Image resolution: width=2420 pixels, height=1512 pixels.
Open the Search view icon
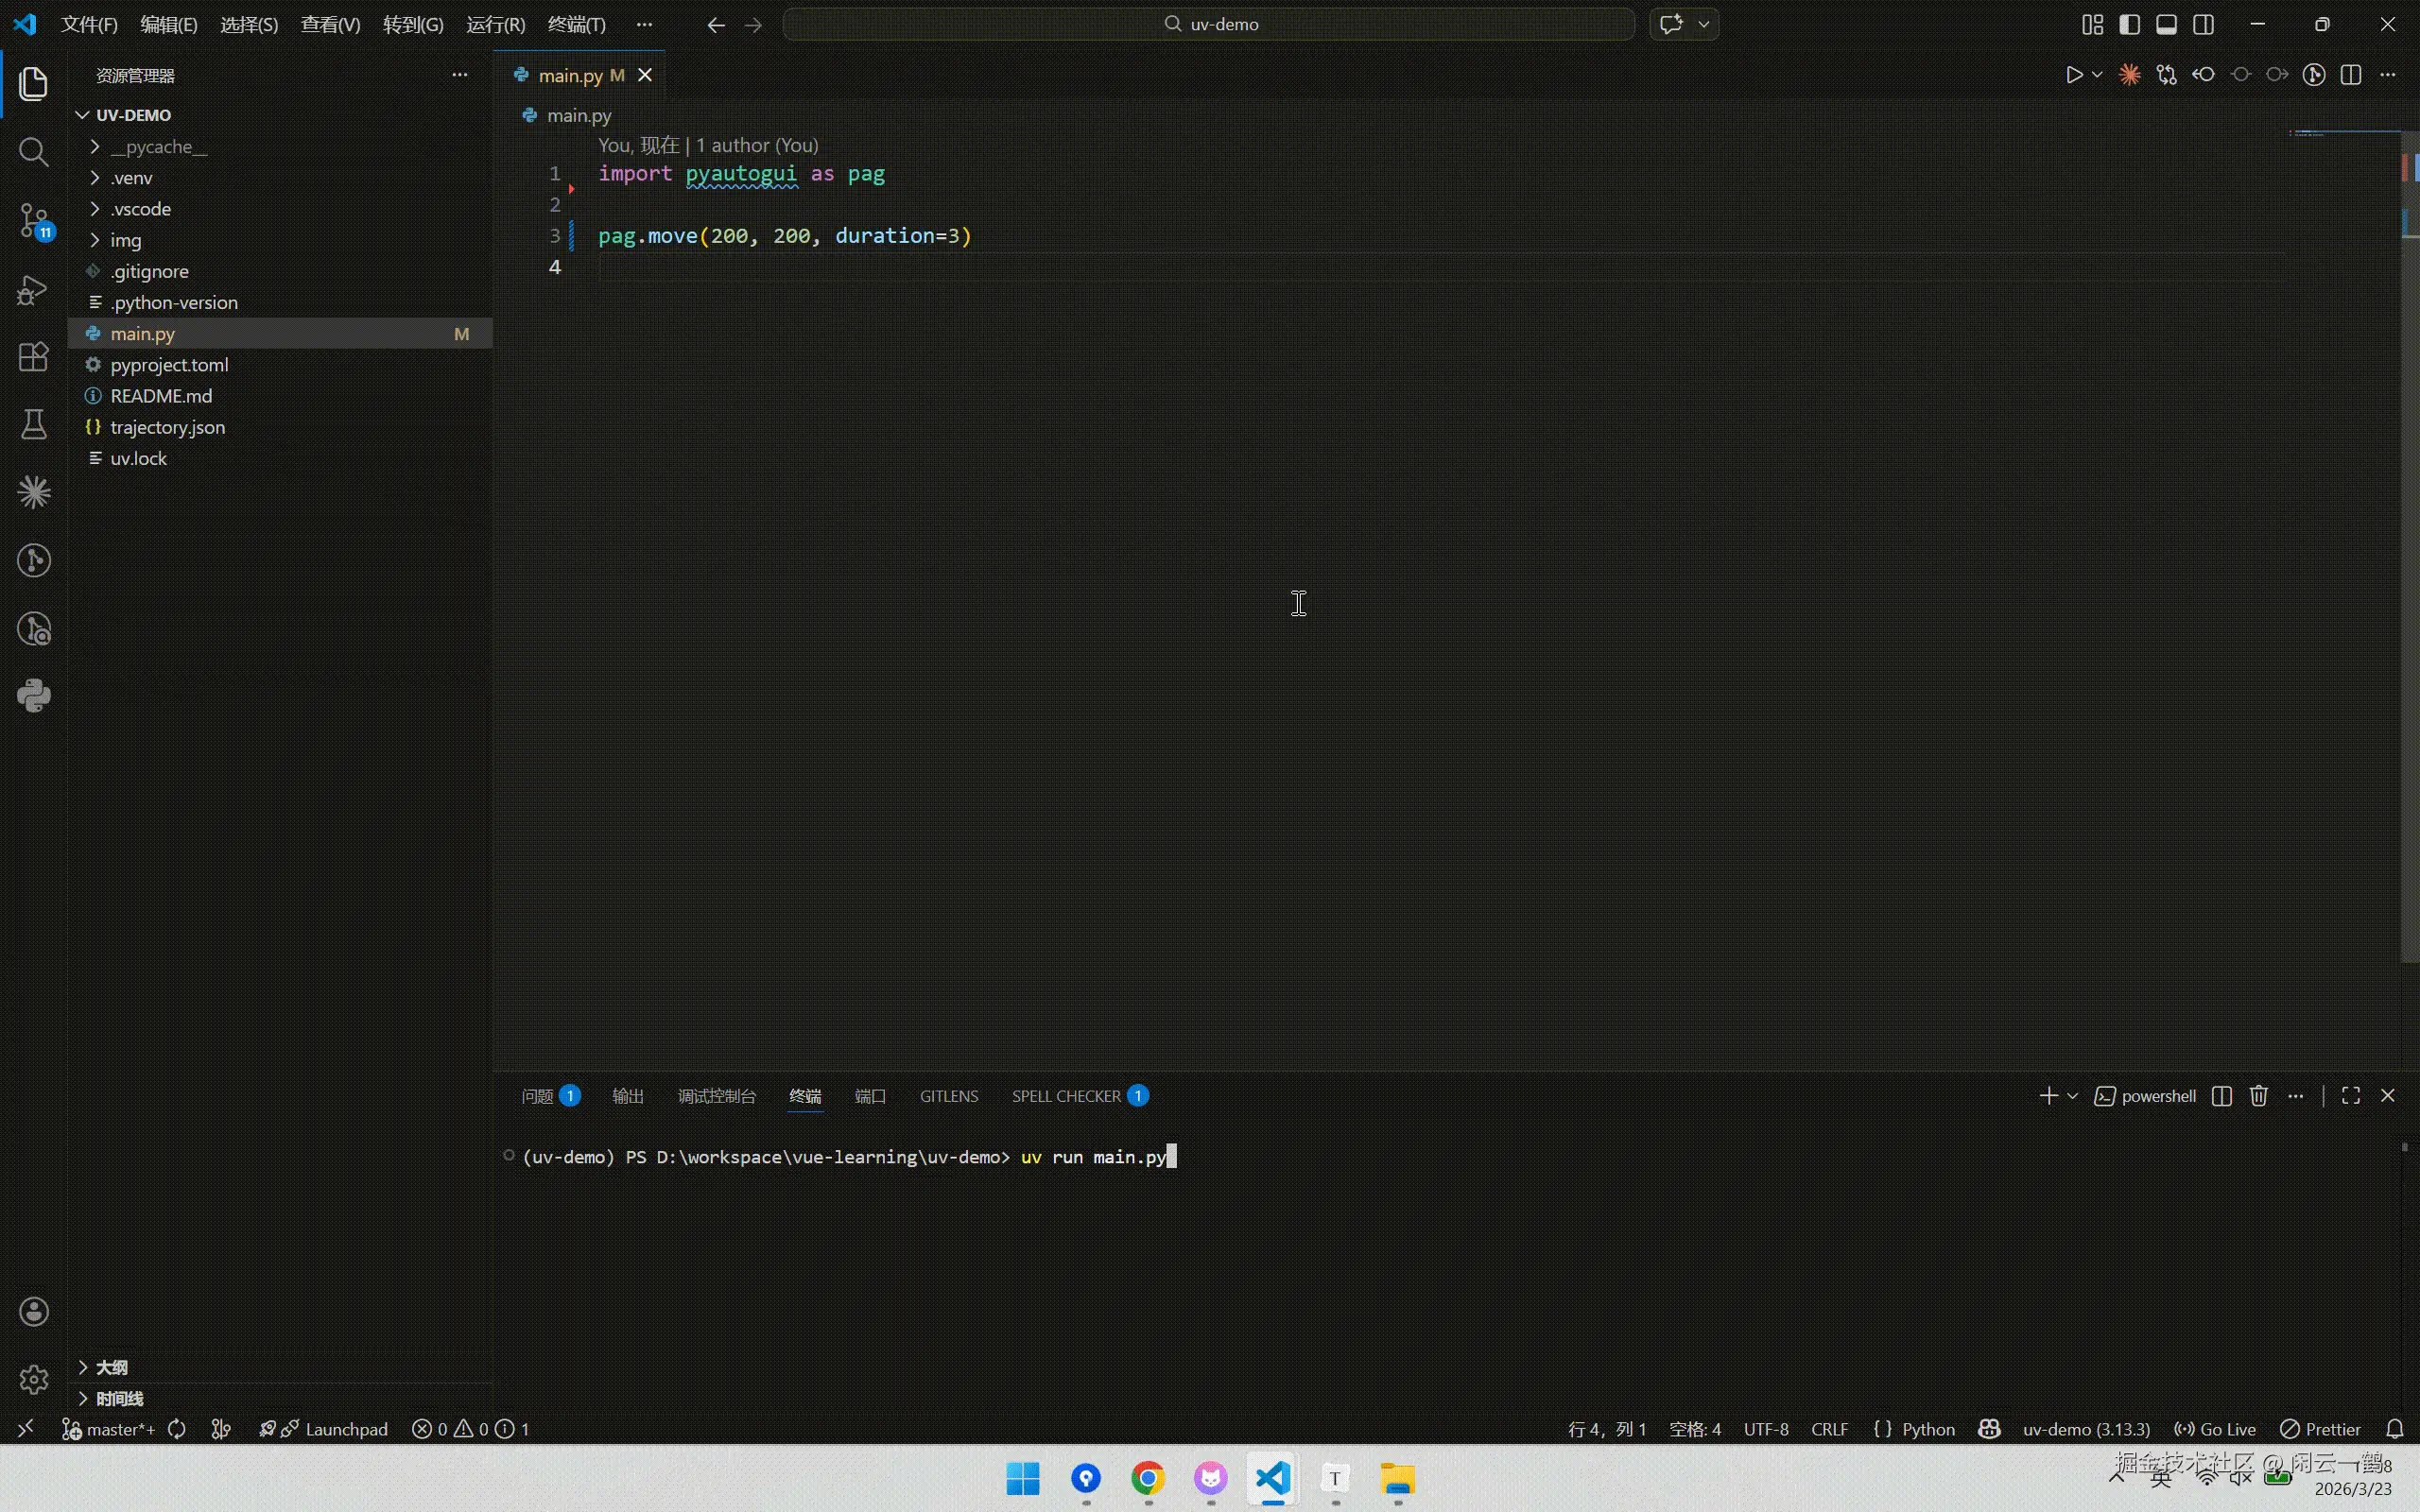click(x=34, y=152)
